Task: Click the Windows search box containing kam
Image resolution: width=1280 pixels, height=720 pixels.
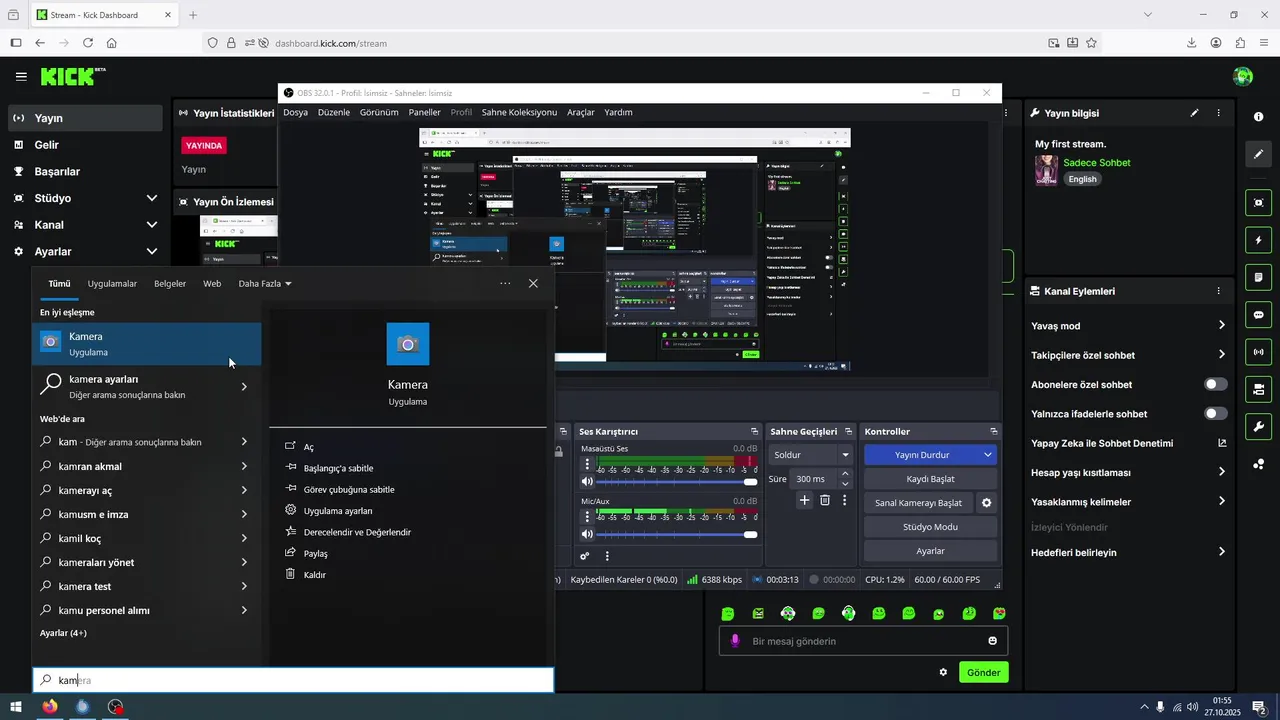Action: (x=293, y=680)
